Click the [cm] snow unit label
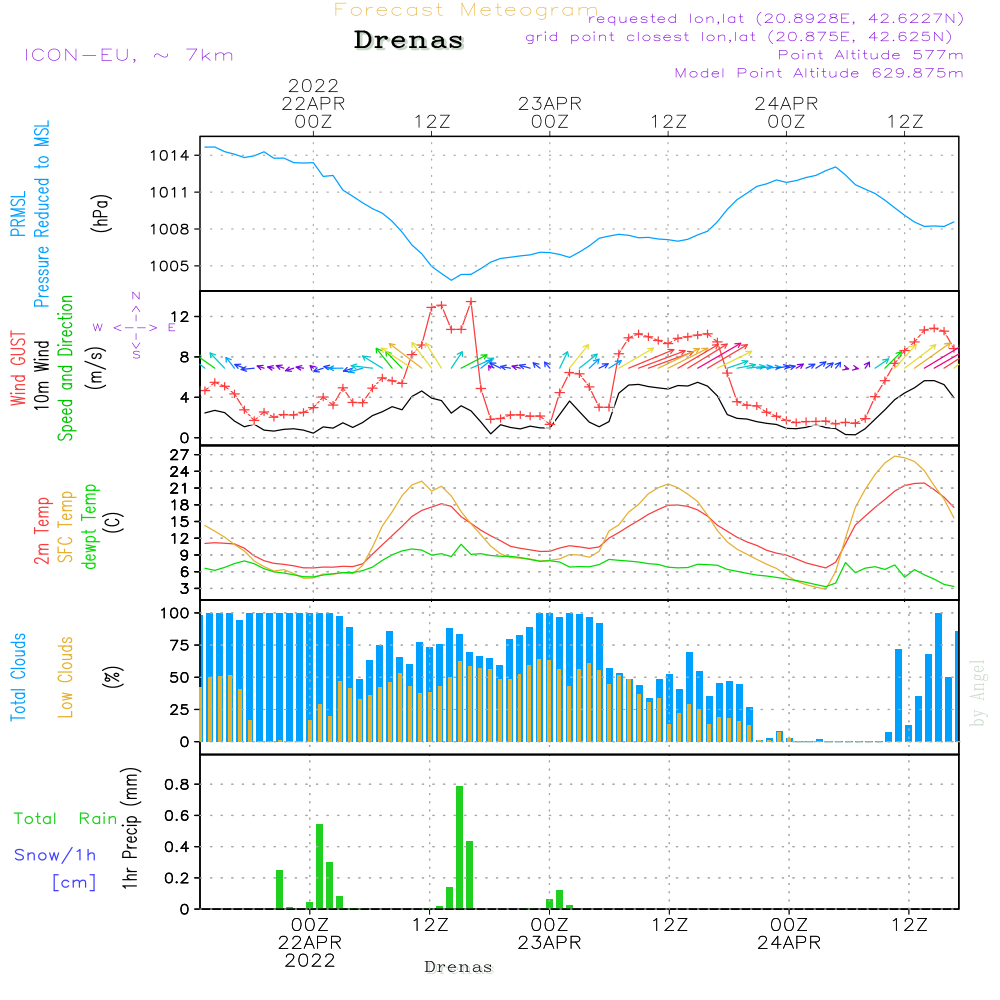 (x=74, y=883)
